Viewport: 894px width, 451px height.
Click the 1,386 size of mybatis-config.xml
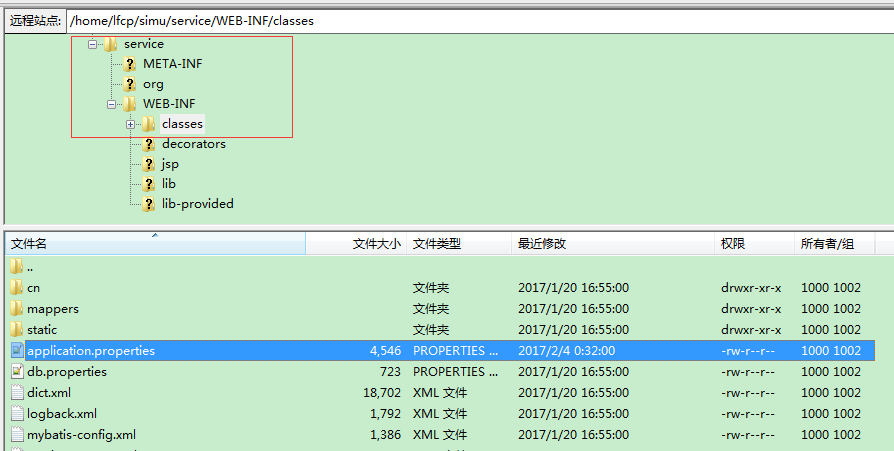385,434
